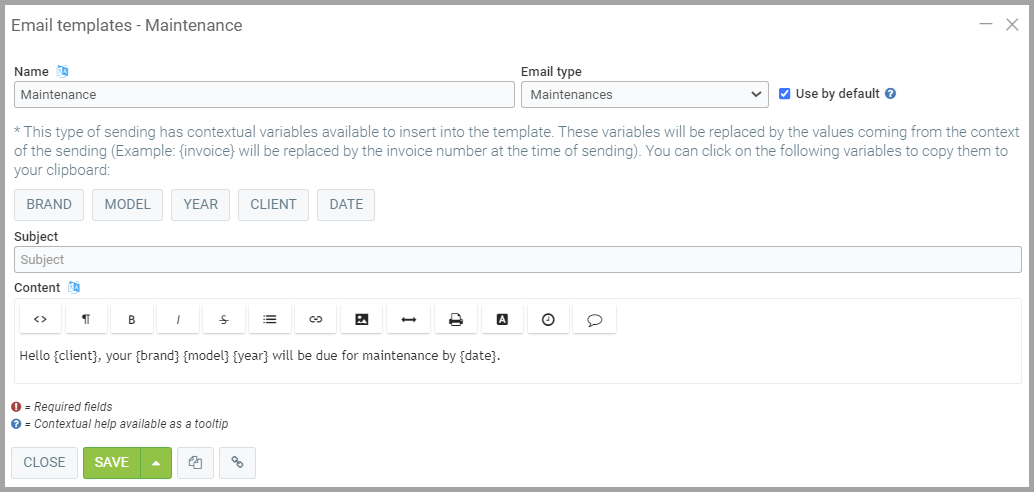Insert a horizontal line in editor
The width and height of the screenshot is (1034, 492).
[x=408, y=319]
